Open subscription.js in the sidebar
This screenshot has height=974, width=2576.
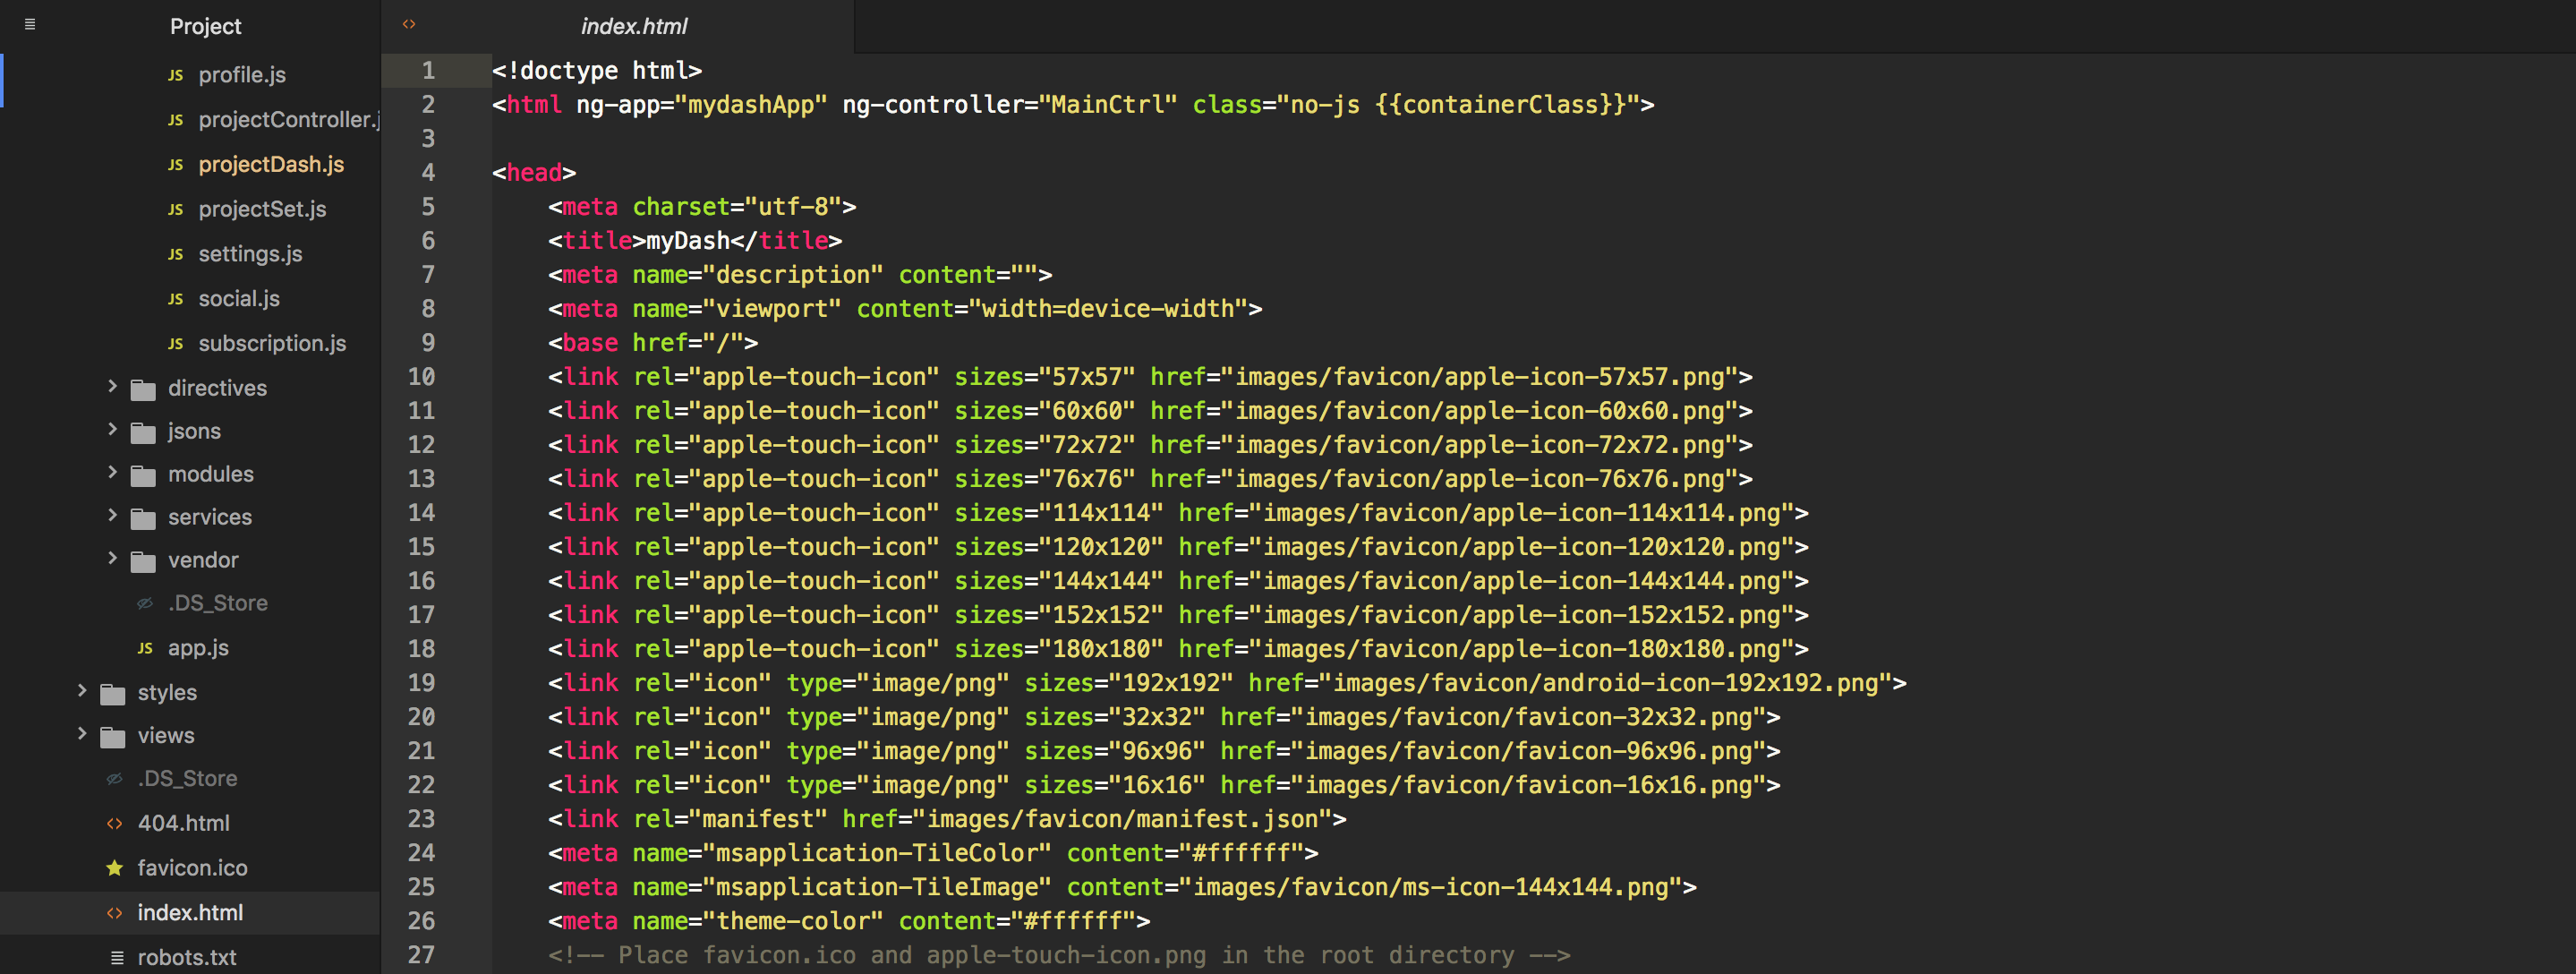272,344
